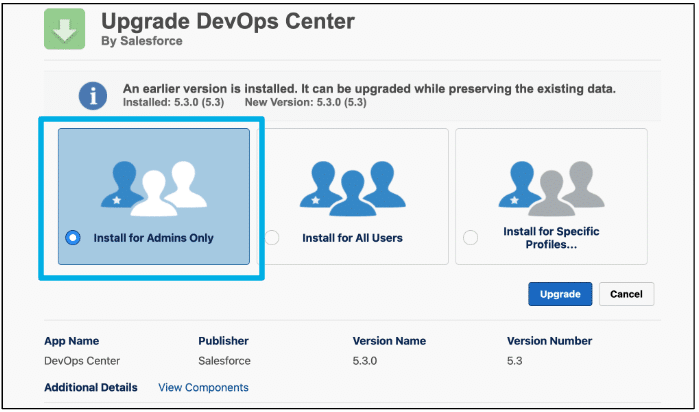Select the Install for All Users radio
699x412 pixels.
(272, 238)
